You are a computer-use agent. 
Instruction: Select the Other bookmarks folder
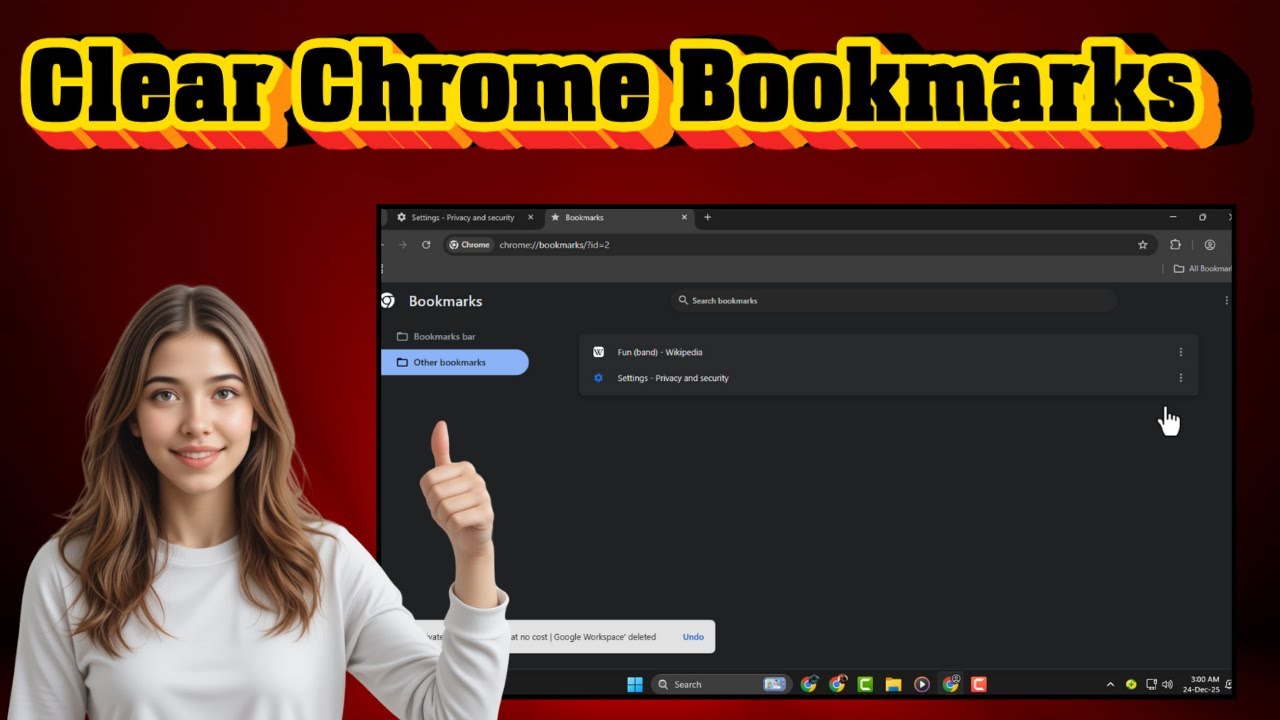[x=455, y=362]
